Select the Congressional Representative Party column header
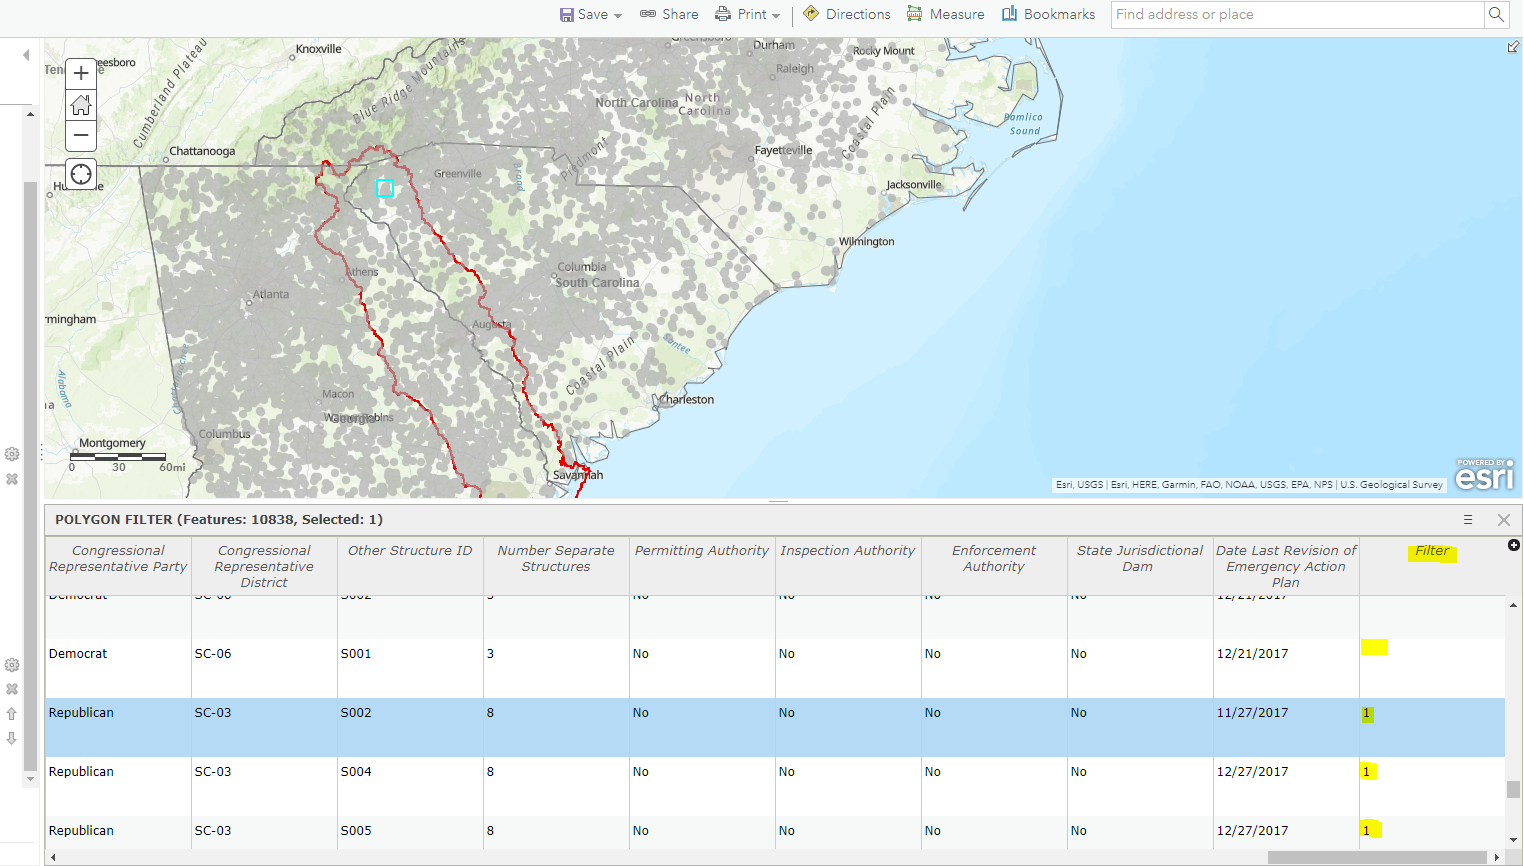The width and height of the screenshot is (1524, 866). (x=117, y=558)
